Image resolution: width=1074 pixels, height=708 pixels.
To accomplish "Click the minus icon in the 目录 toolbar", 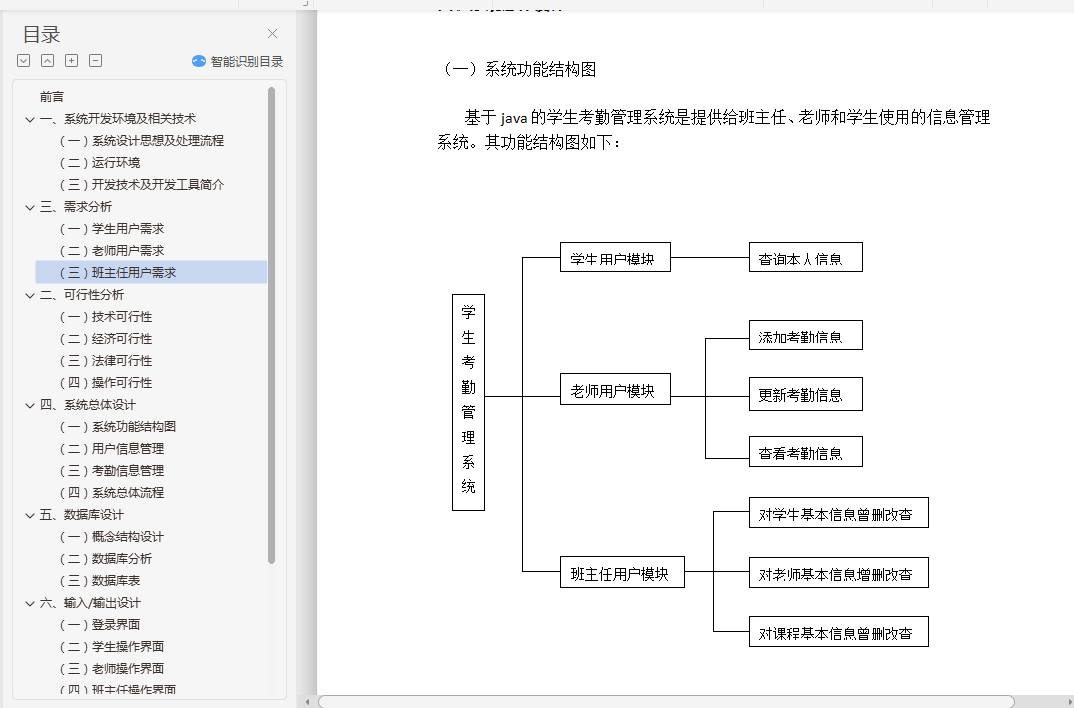I will 96,60.
